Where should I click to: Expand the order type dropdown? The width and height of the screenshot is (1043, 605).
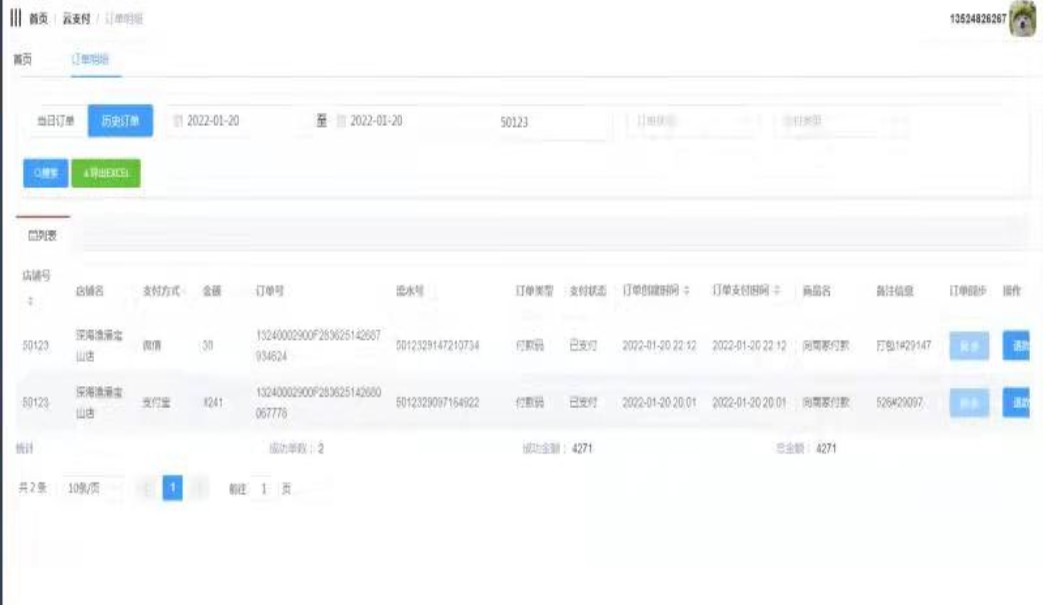tap(692, 121)
